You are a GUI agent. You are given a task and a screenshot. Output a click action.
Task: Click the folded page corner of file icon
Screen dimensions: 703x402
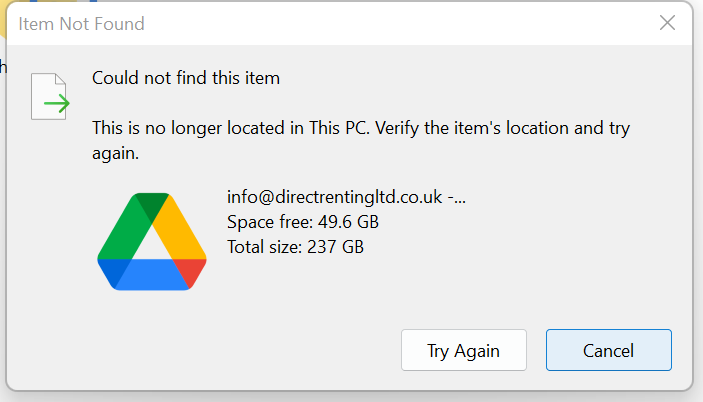click(61, 79)
